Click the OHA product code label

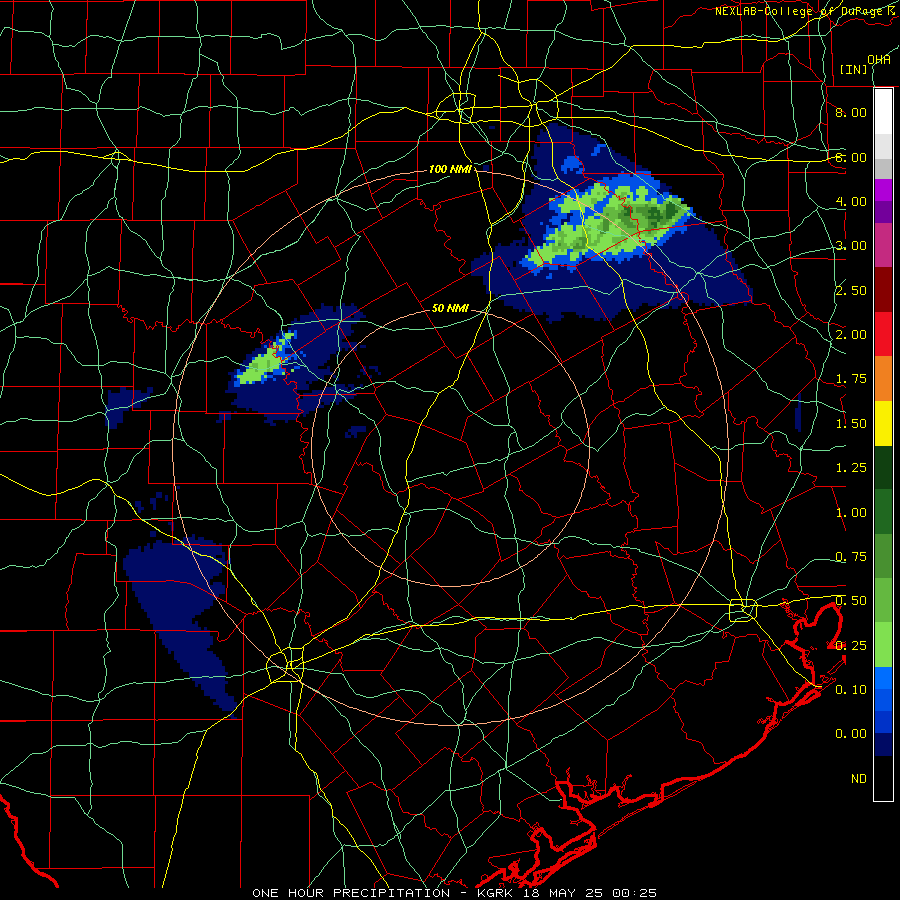pos(879,60)
